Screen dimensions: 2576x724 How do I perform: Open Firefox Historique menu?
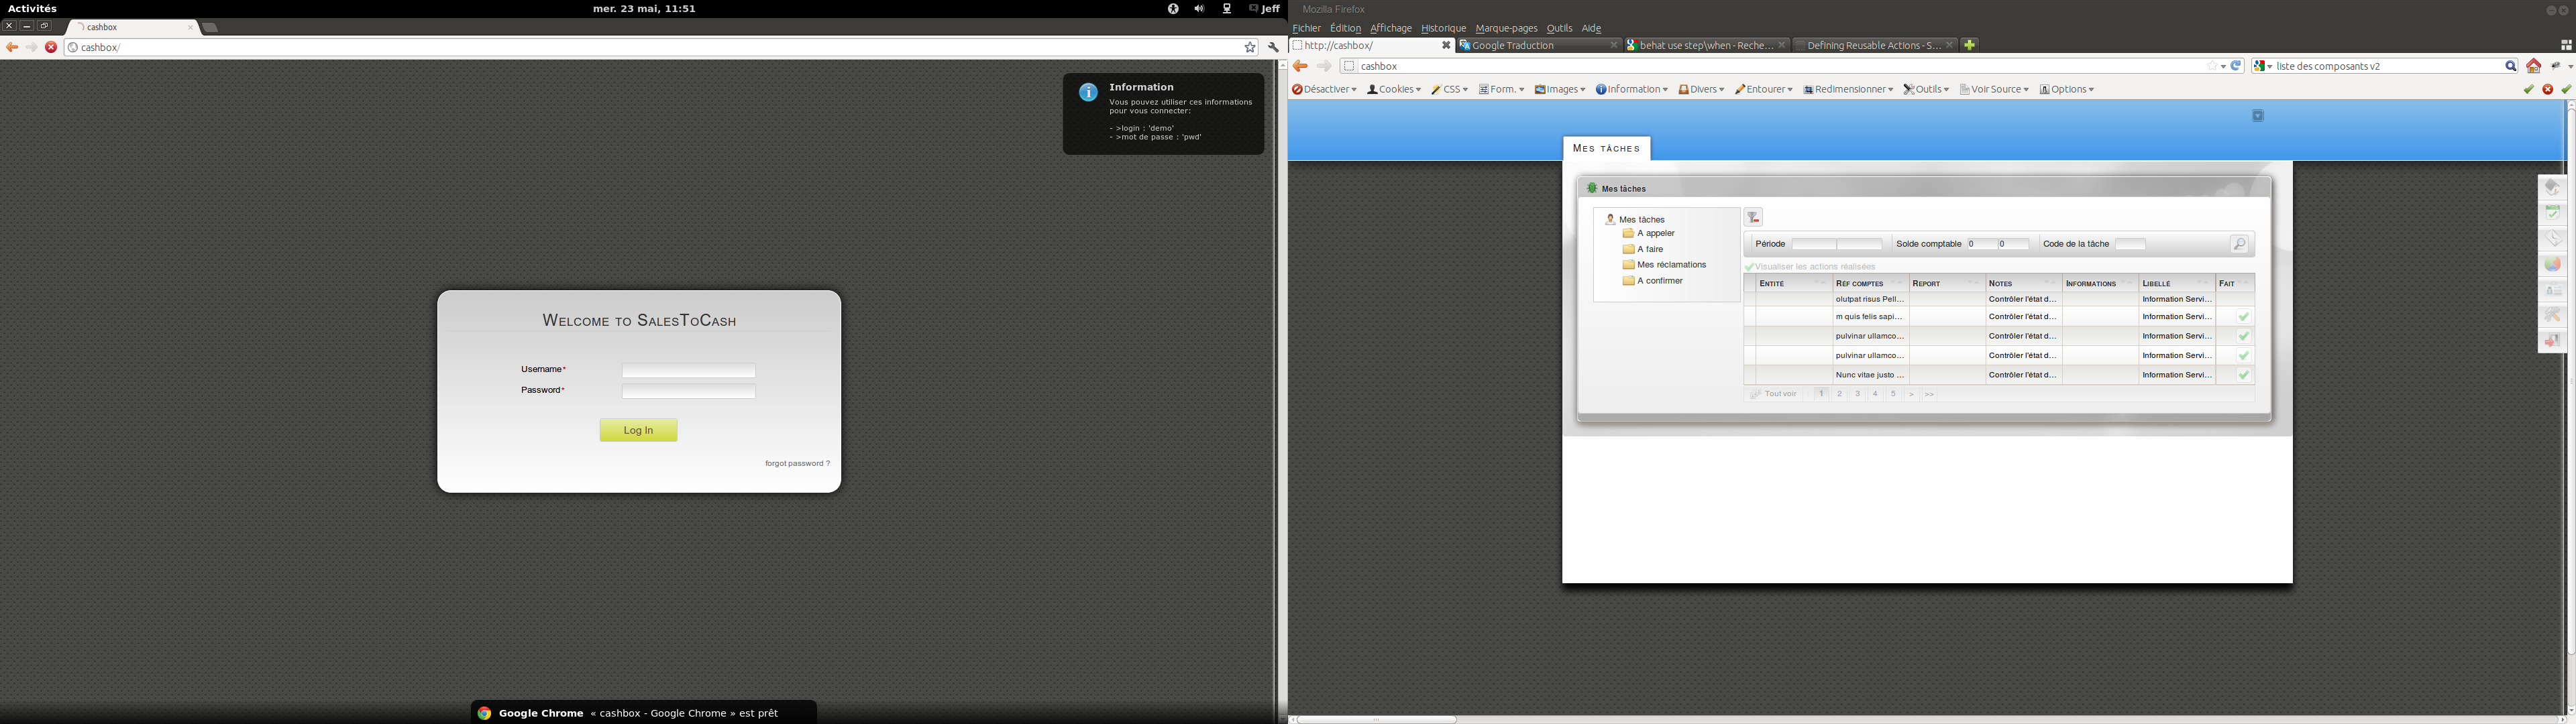[x=1443, y=29]
